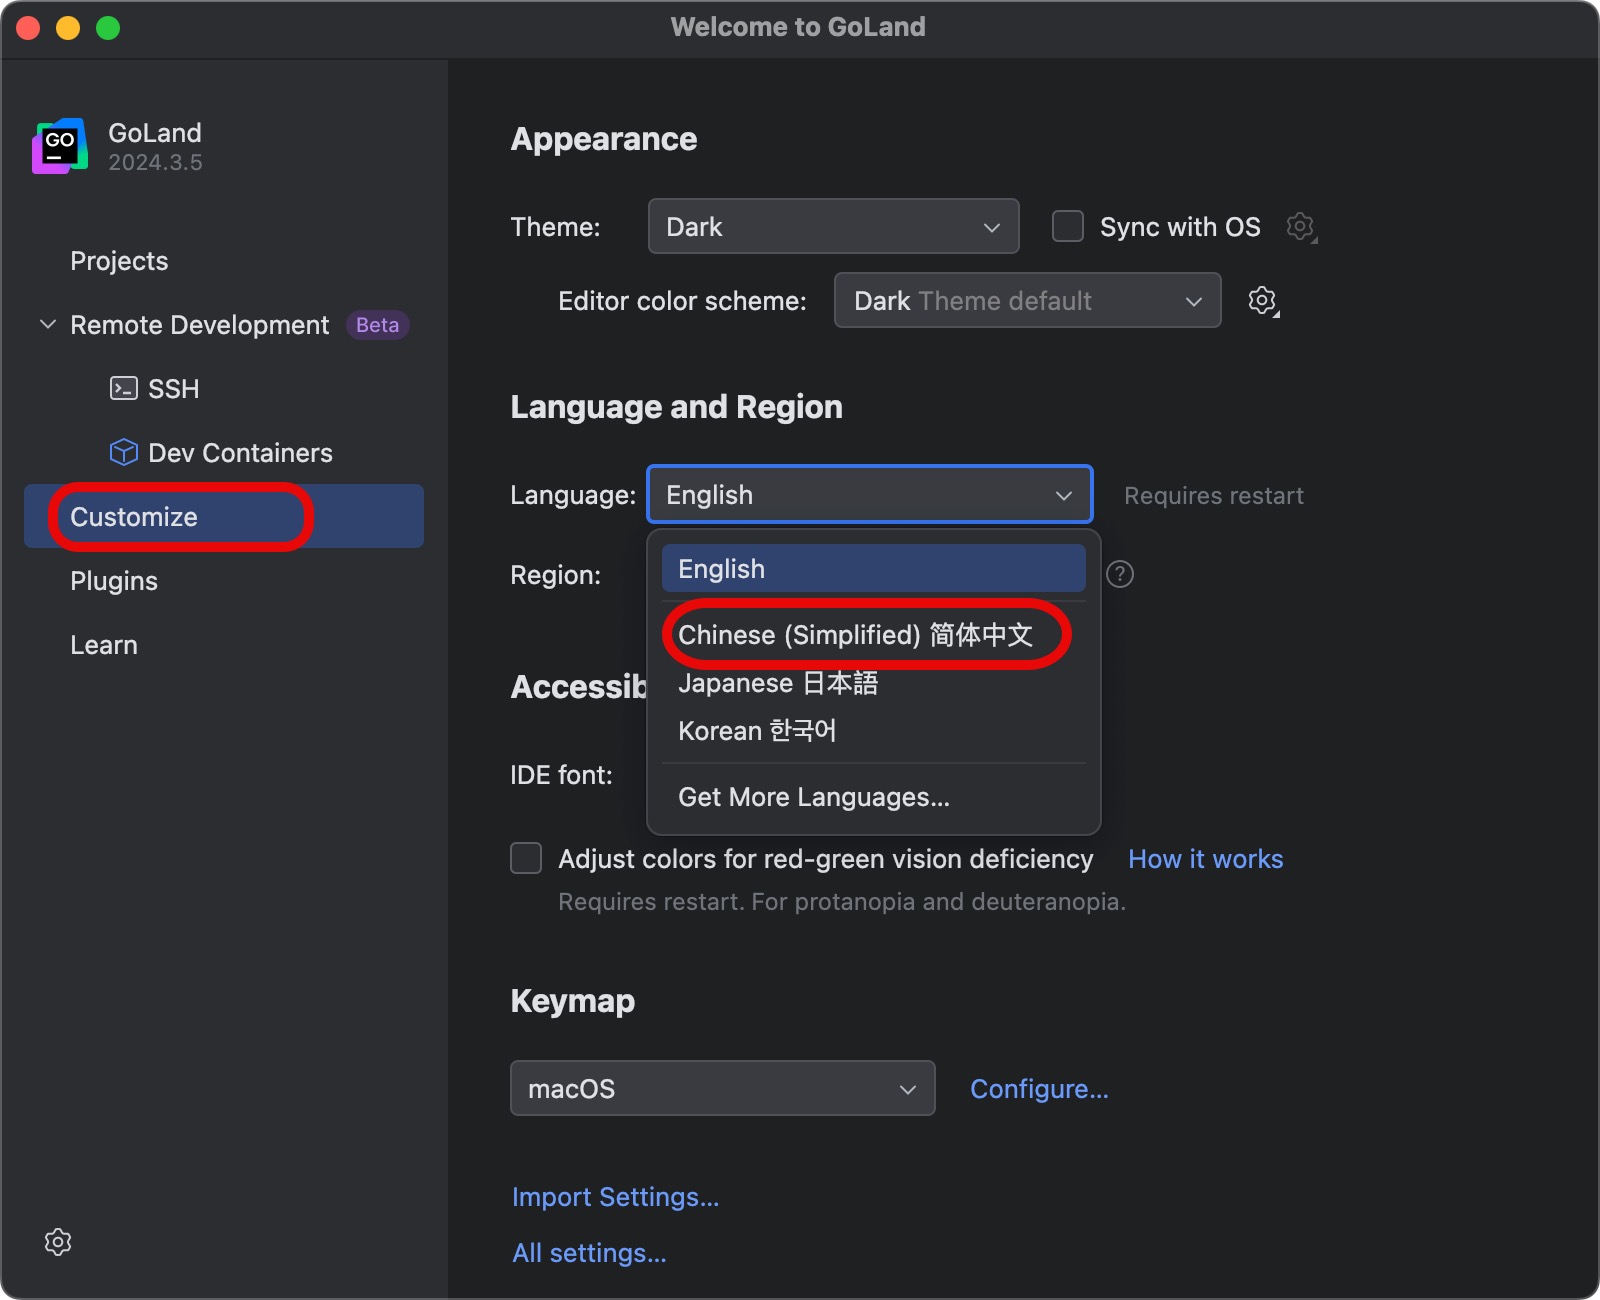The height and width of the screenshot is (1300, 1600).
Task: Pick Korean from the language options
Action: coord(757,731)
